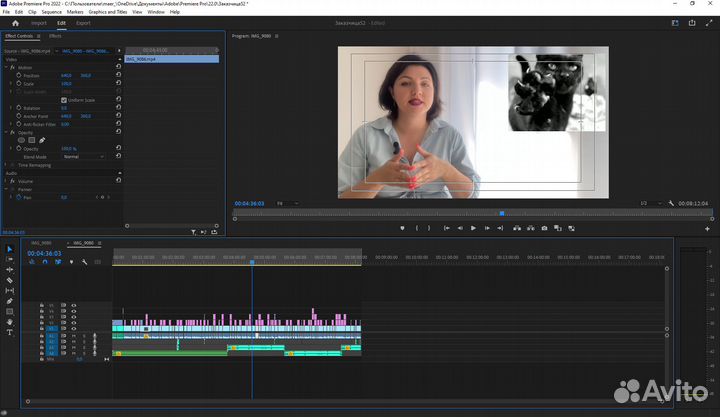Click Export Frame camera icon
This screenshot has height=417, width=720.
544,228
